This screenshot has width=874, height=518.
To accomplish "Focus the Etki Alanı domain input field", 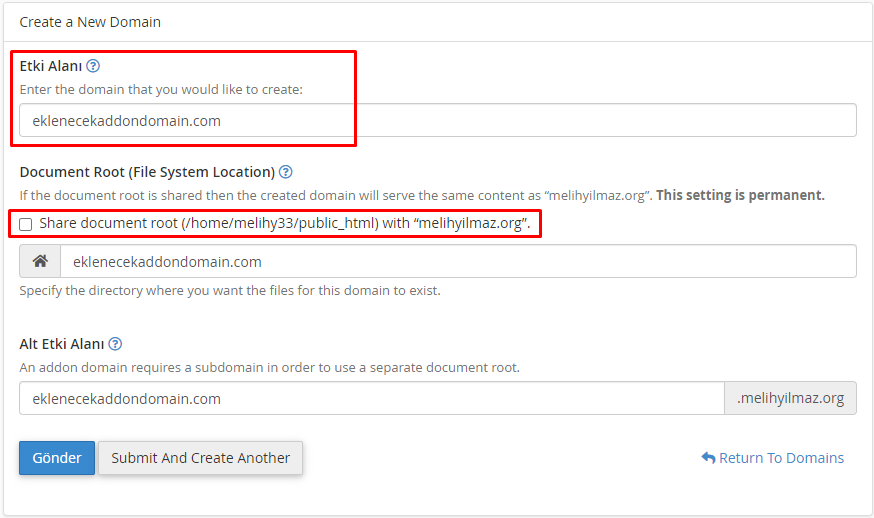I will pyautogui.click(x=437, y=120).
